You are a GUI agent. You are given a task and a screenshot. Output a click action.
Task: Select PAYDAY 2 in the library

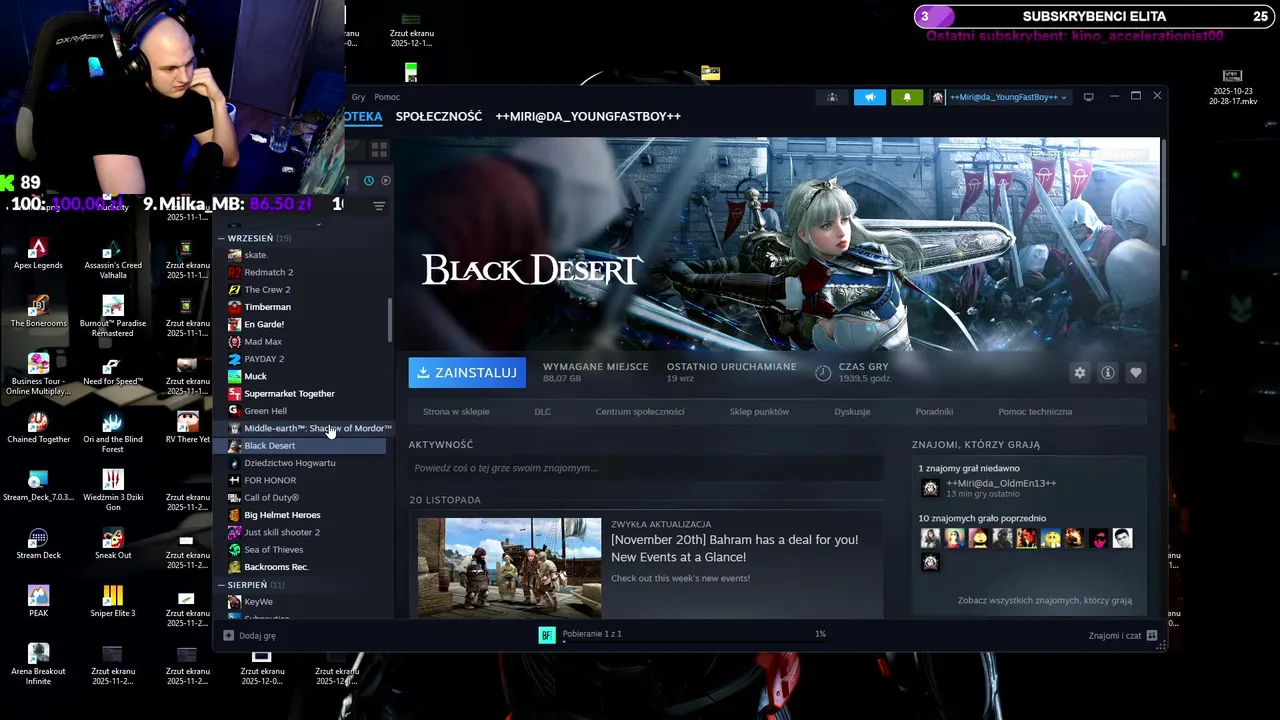264,359
